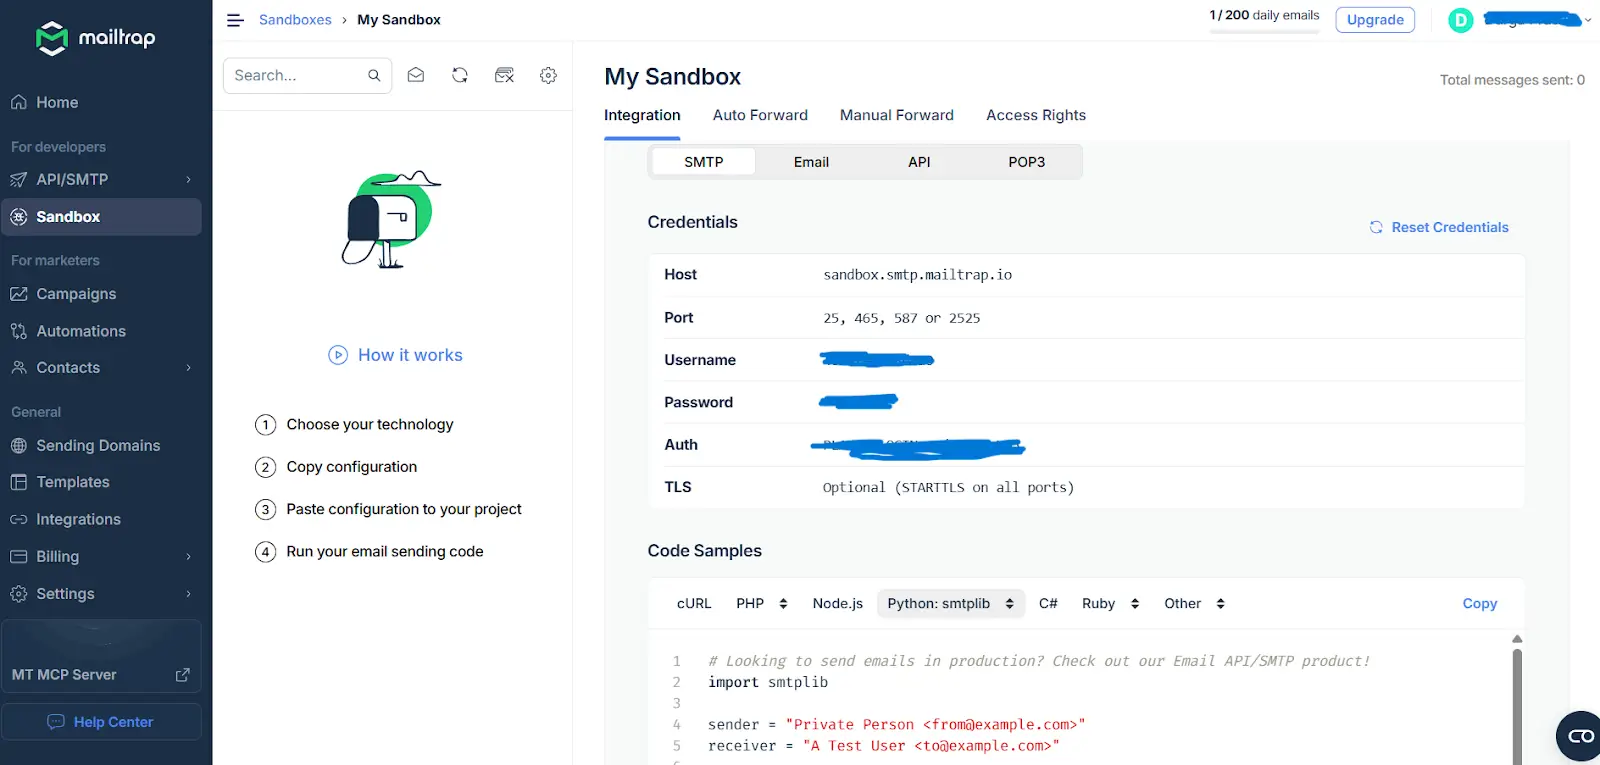
Task: Select the API integration option
Action: 919,162
